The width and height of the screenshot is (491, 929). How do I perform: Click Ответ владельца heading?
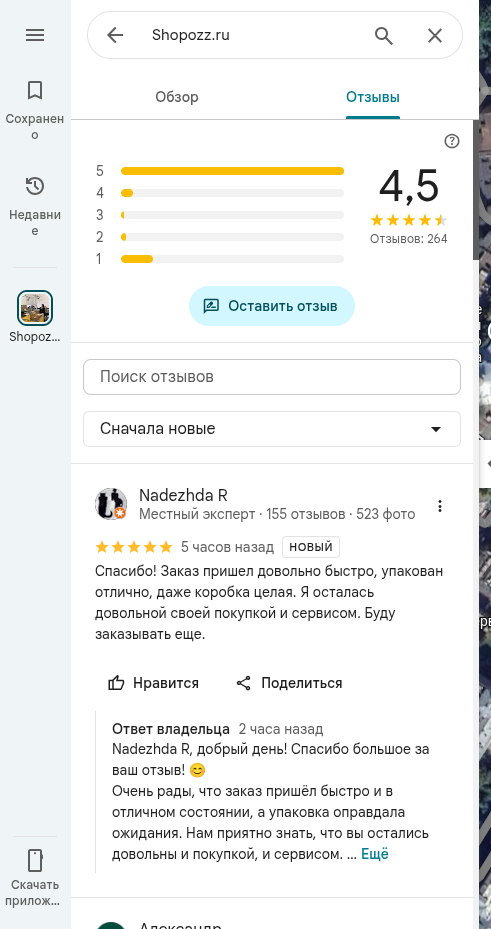pos(171,729)
